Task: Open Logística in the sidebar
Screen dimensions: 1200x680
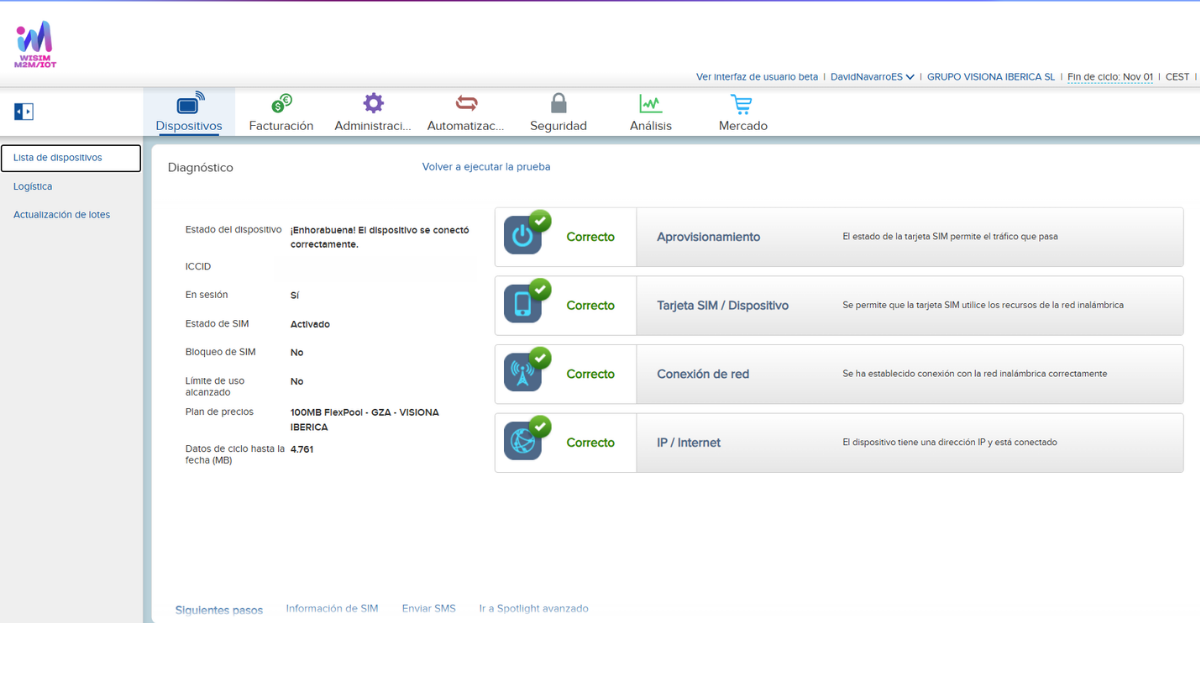Action: (x=33, y=186)
